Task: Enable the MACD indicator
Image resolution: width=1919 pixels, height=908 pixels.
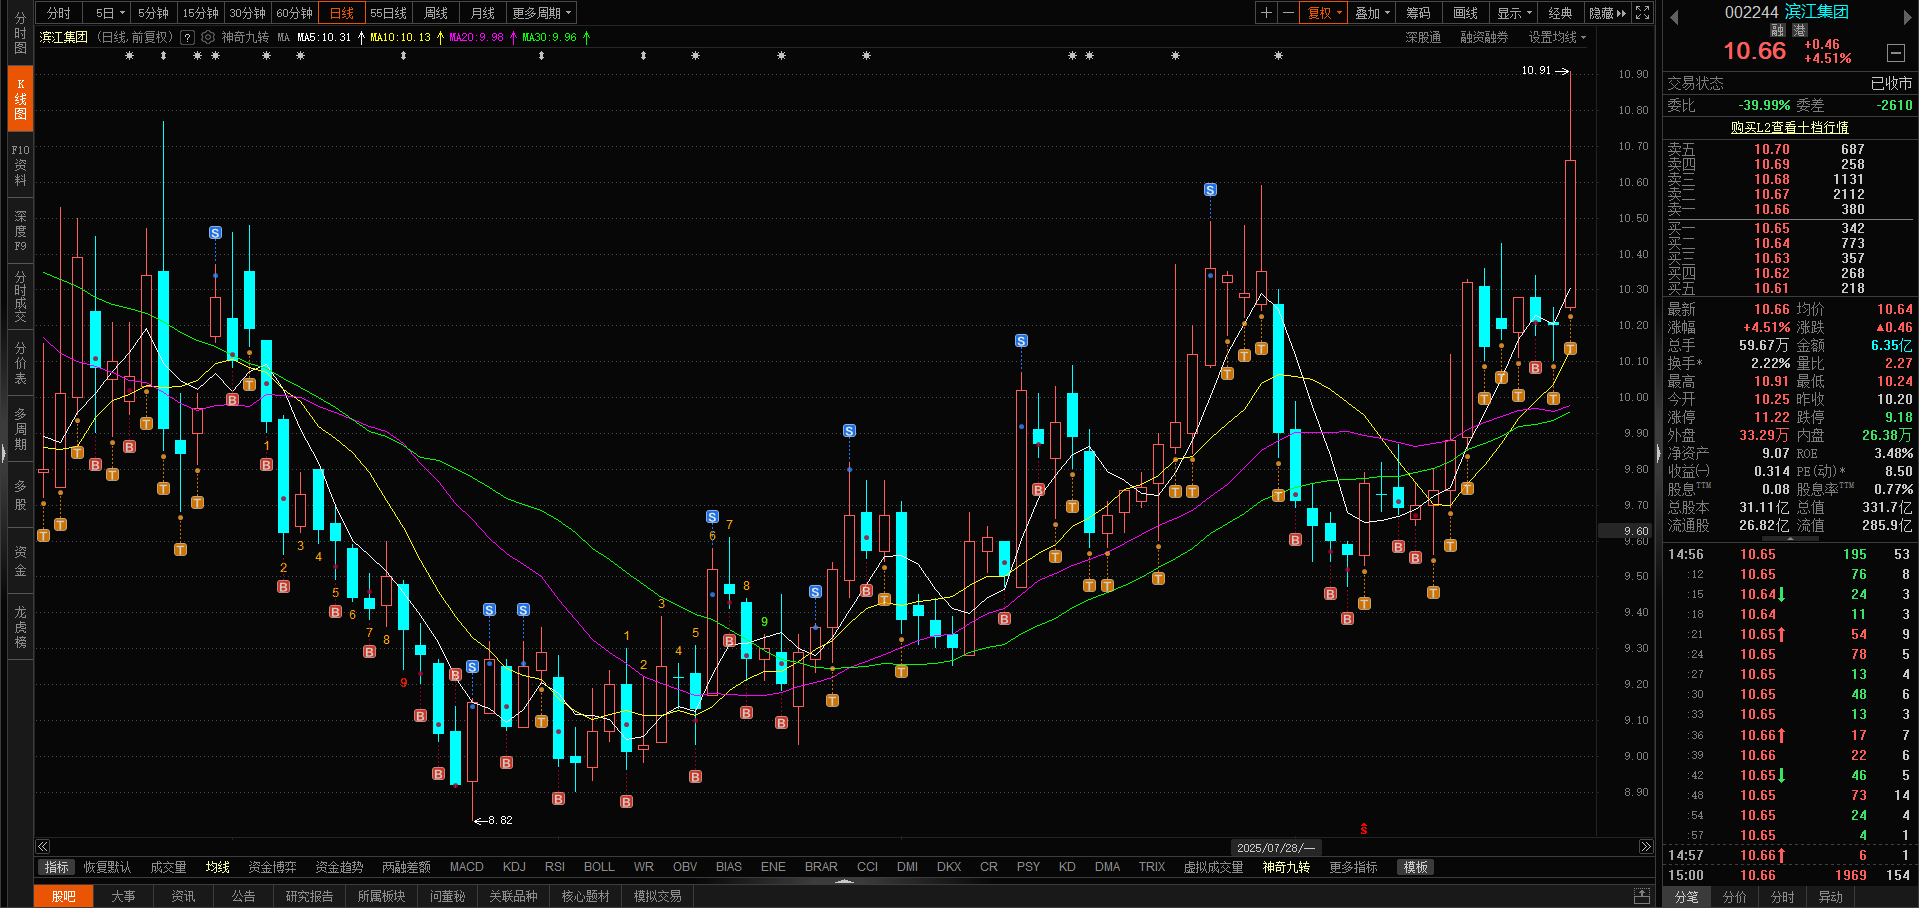Action: [x=466, y=867]
